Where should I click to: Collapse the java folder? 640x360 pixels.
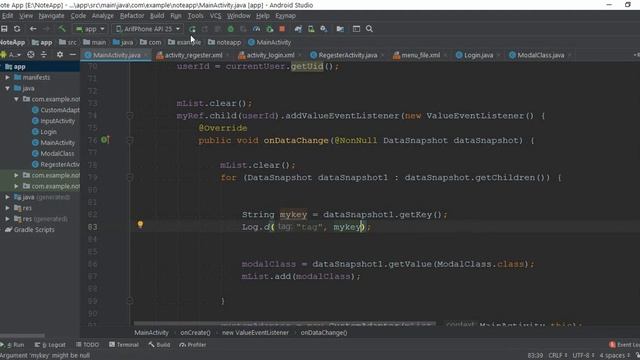coord(7,88)
